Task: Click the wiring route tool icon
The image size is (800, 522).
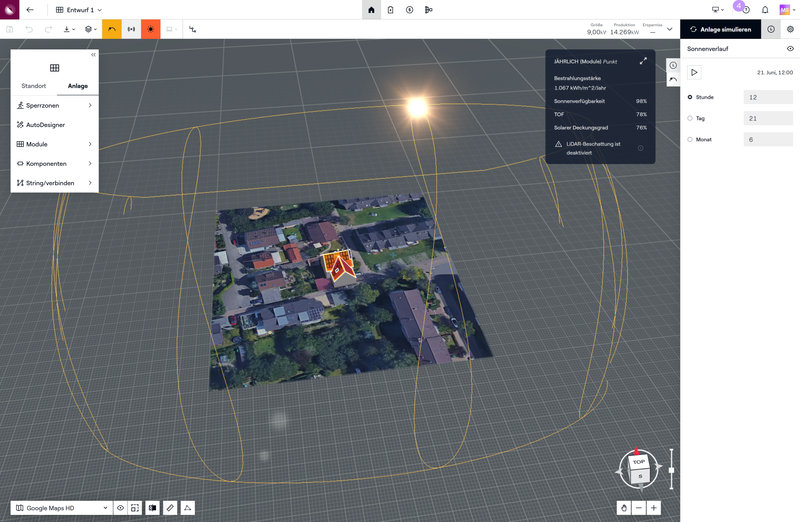Action: (x=192, y=29)
